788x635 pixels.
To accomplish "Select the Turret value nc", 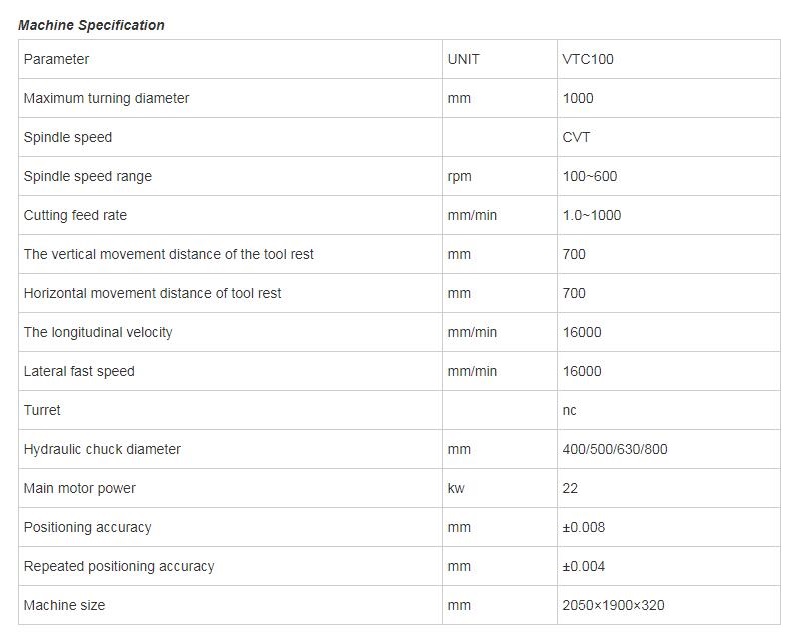I will tap(569, 410).
